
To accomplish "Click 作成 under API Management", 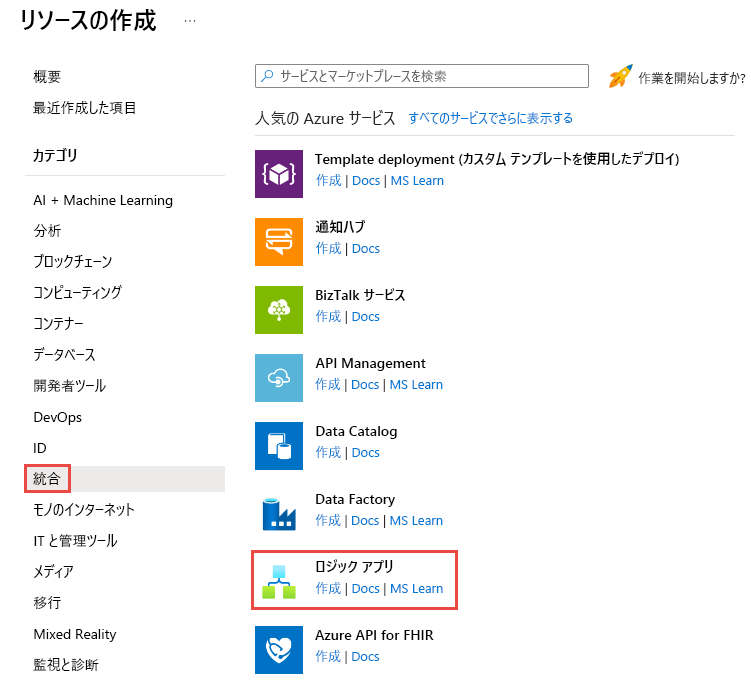I will (x=328, y=385).
